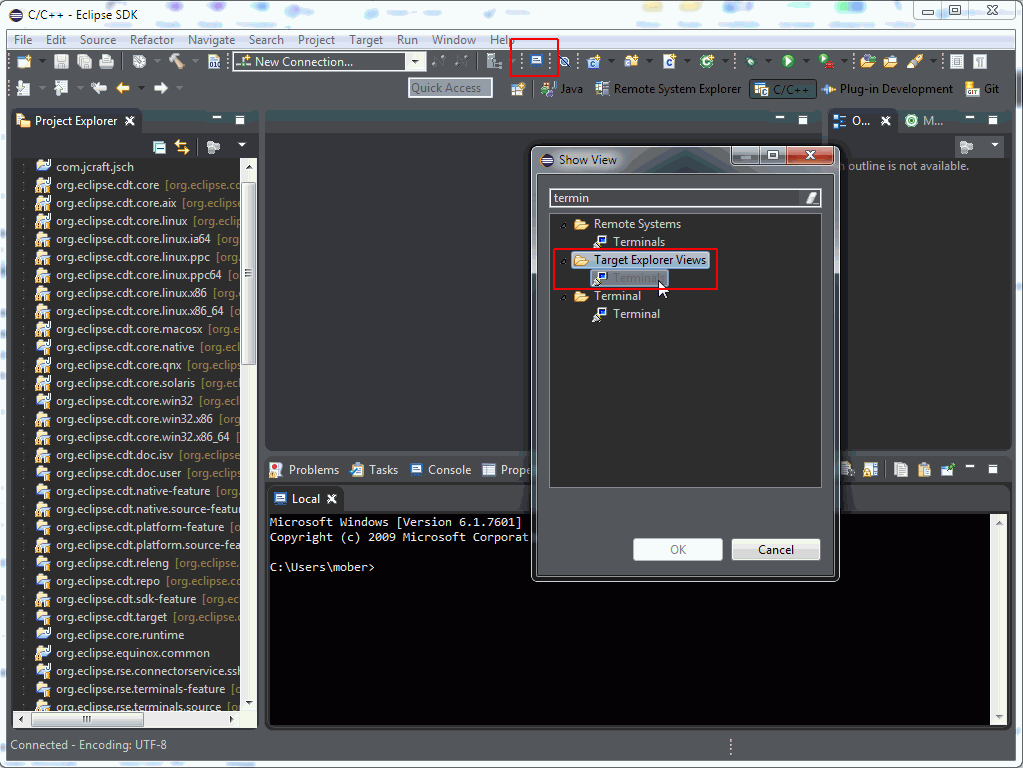
Task: Select Terminals under Remote Systems
Action: coord(630,242)
